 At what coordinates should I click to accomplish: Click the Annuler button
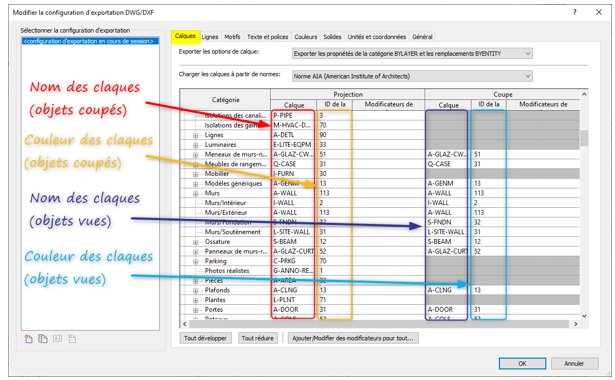tap(574, 364)
